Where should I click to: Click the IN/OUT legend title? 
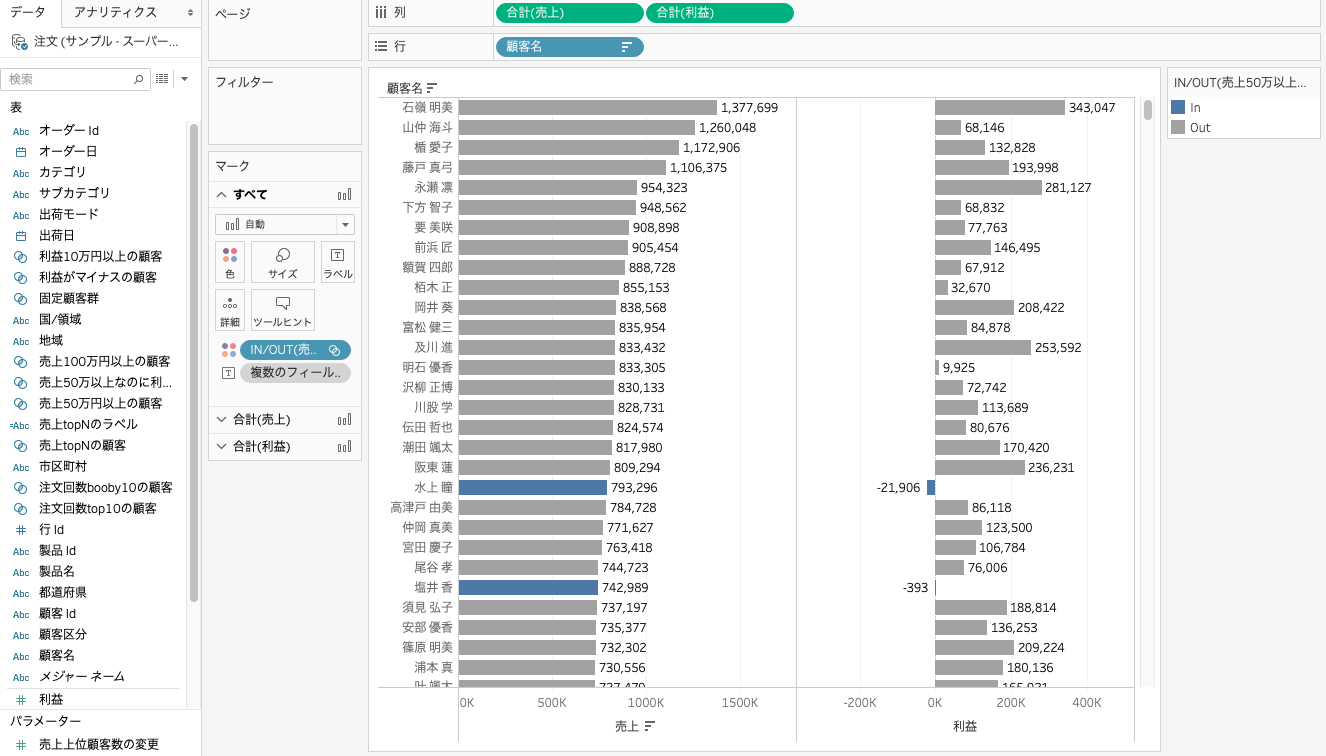point(1240,83)
